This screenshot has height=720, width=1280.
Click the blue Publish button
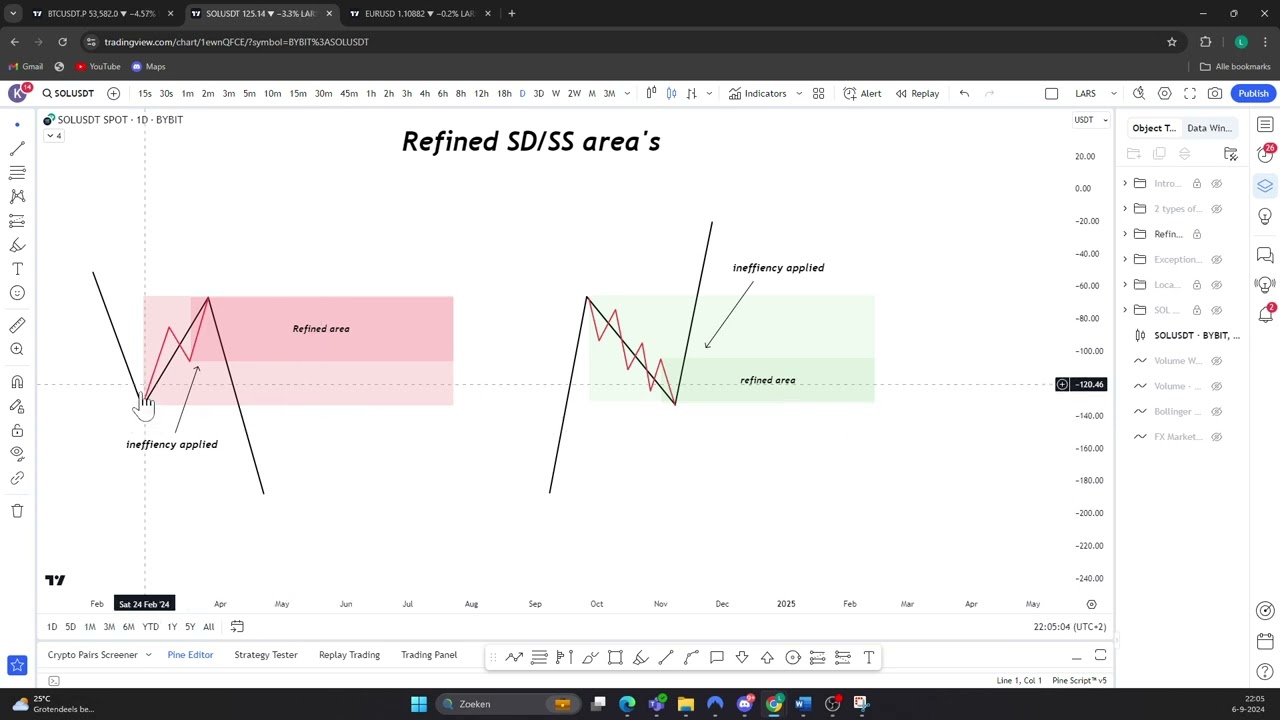pyautogui.click(x=1253, y=93)
